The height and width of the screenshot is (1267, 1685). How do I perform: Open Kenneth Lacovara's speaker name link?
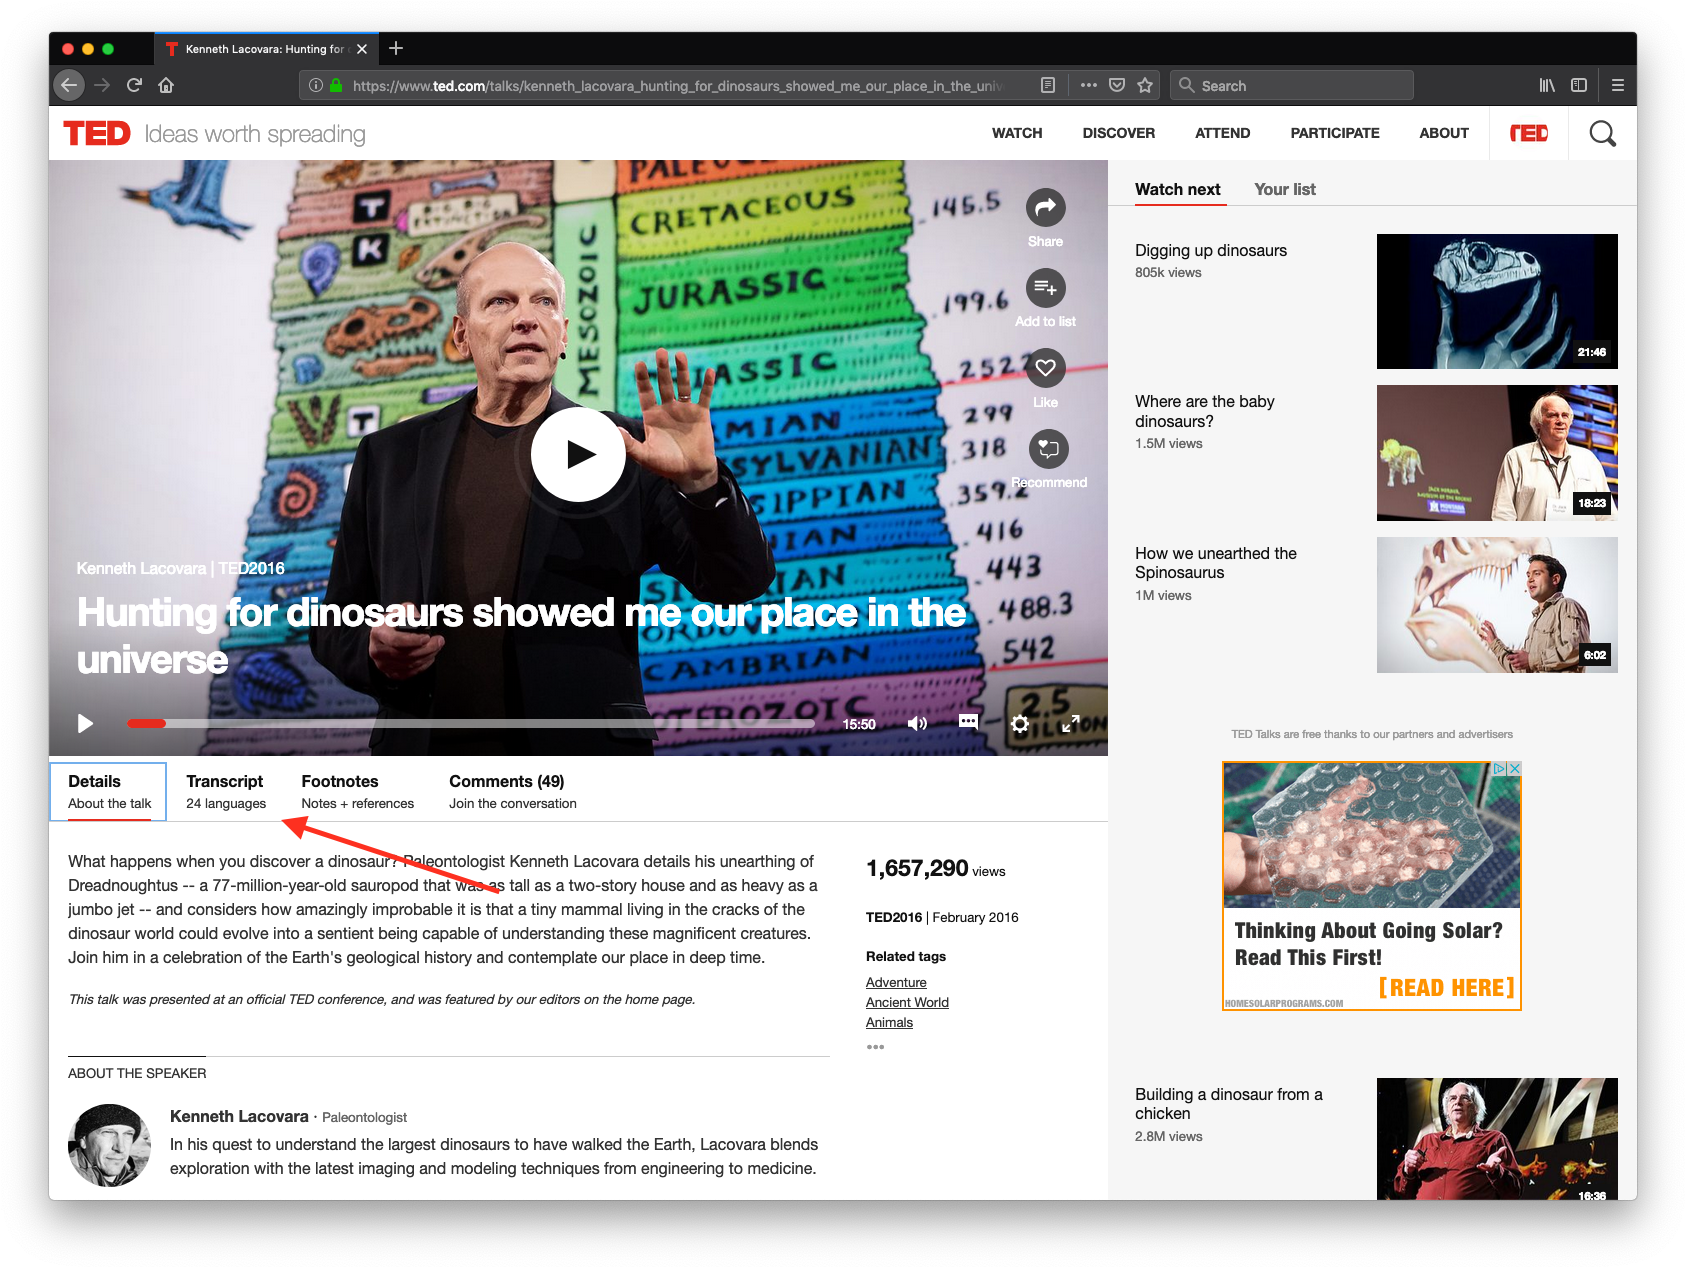[238, 1116]
